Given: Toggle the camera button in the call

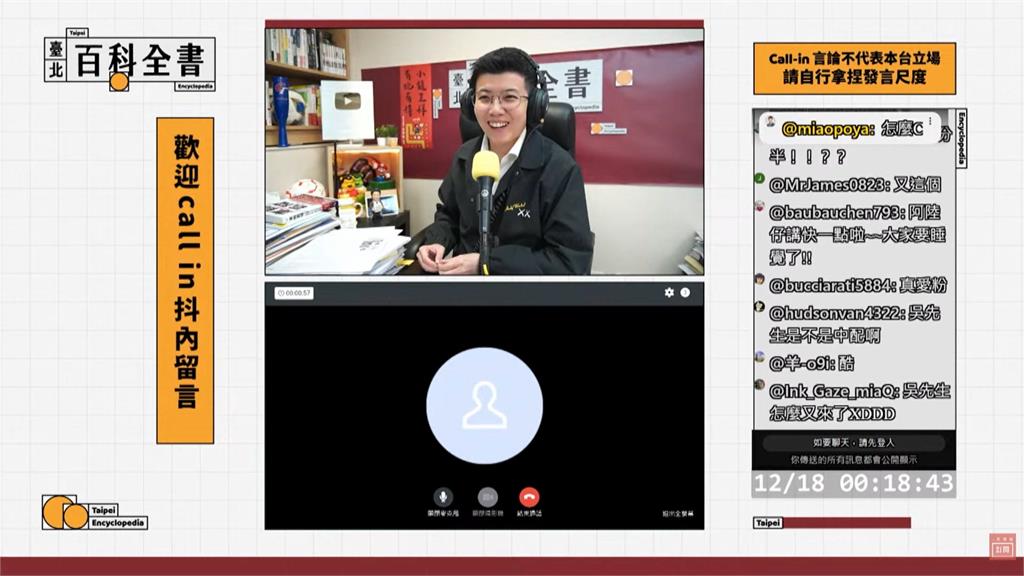Looking at the screenshot, I should click(x=487, y=496).
